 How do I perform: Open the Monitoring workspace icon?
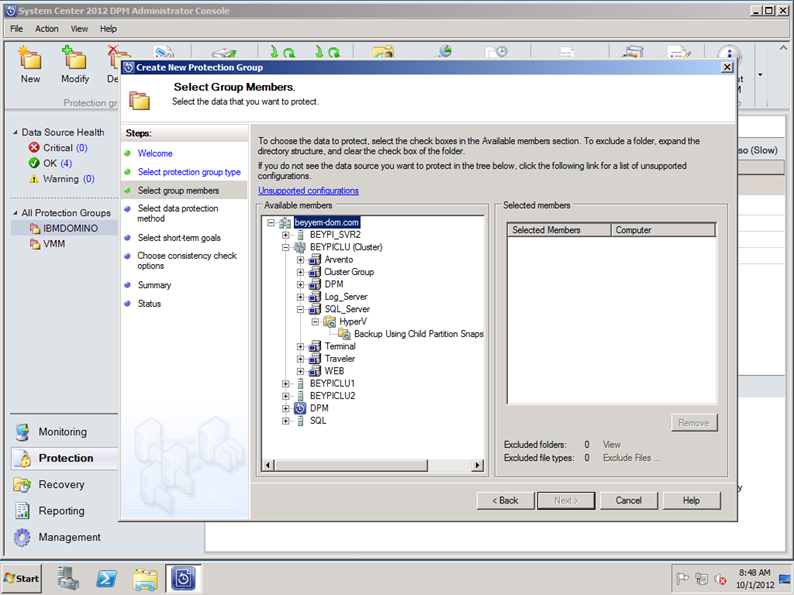pos(22,432)
